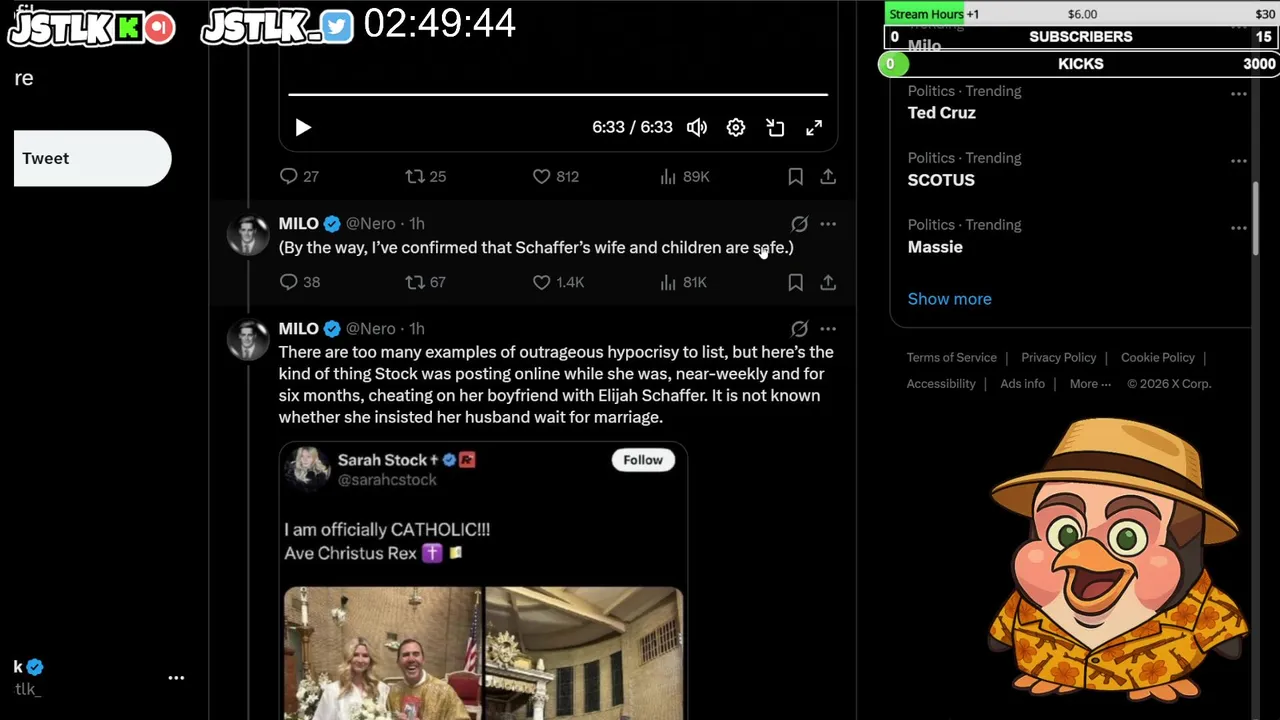Toggle picture-in-picture on the video
Screen dimensions: 1280x720
[775, 128]
